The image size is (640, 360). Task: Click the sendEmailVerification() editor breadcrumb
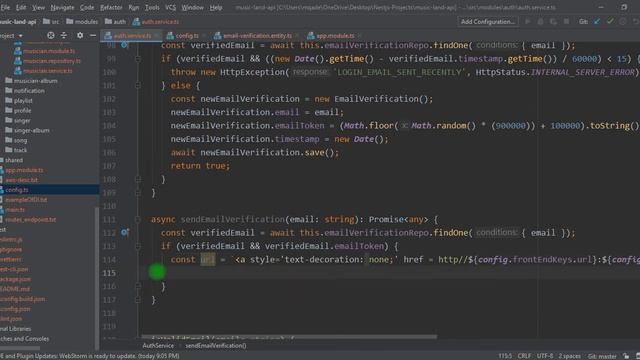pos(216,346)
